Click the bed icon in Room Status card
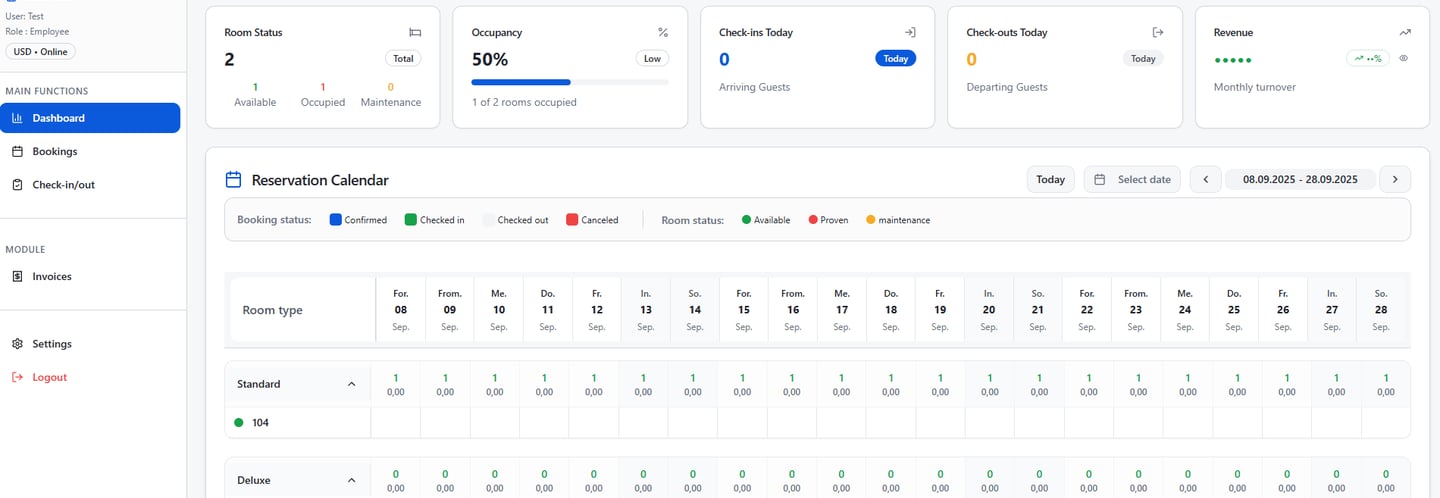This screenshot has width=1440, height=498. 415,32
